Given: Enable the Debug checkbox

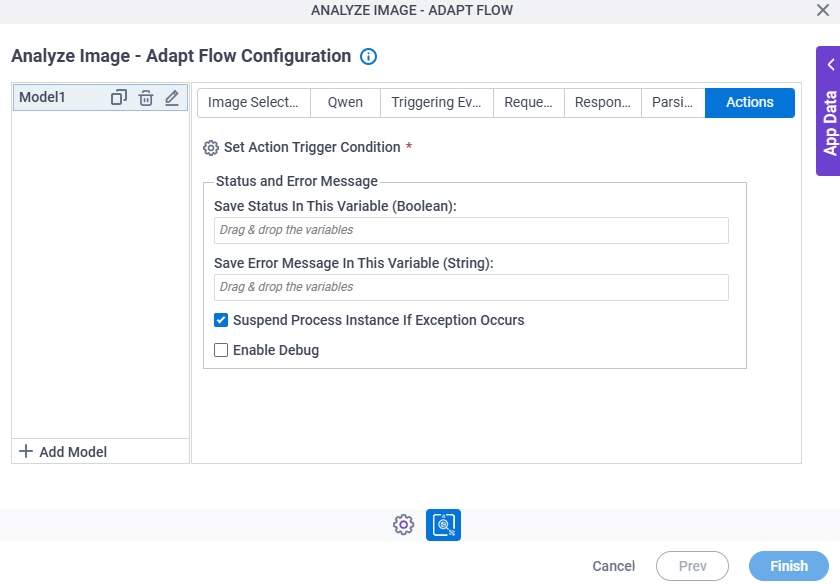Looking at the screenshot, I should point(221,350).
